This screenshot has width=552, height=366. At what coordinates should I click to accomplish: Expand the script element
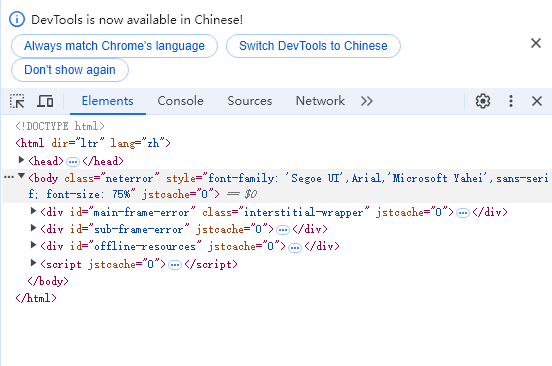click(33, 263)
